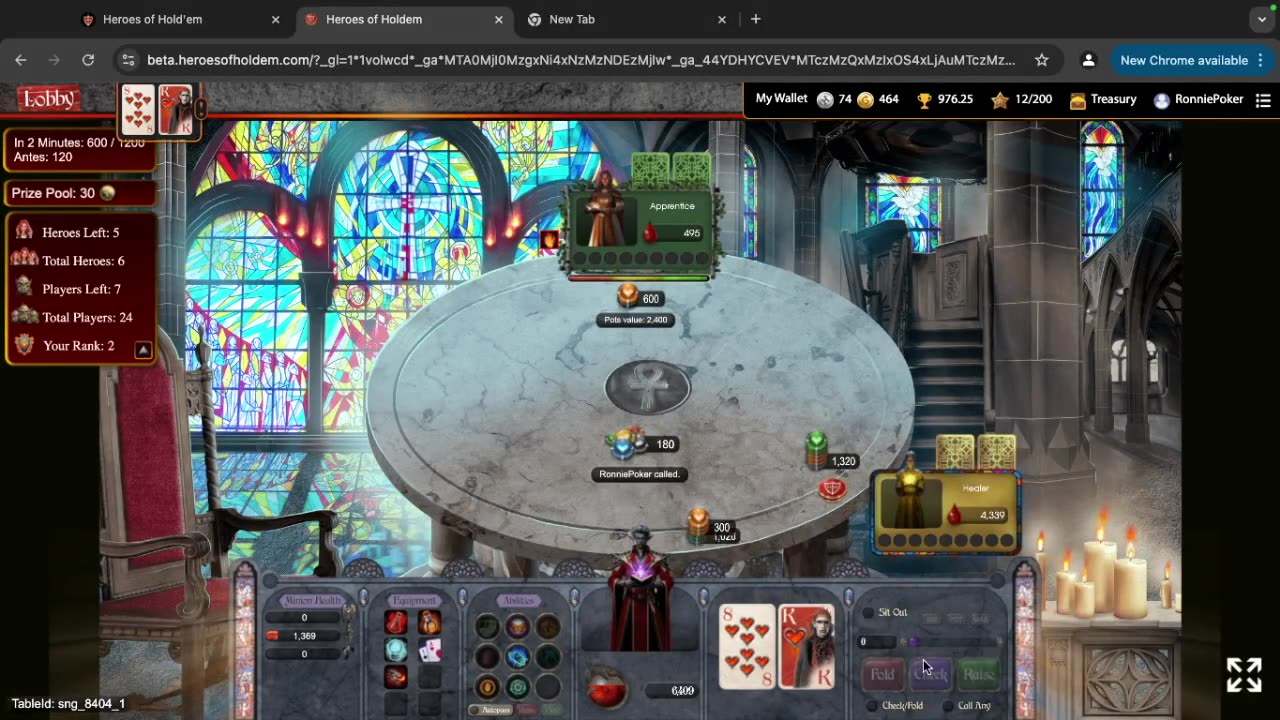The height and width of the screenshot is (720, 1280).
Task: Enable the Sit Out checkbox
Action: [868, 612]
